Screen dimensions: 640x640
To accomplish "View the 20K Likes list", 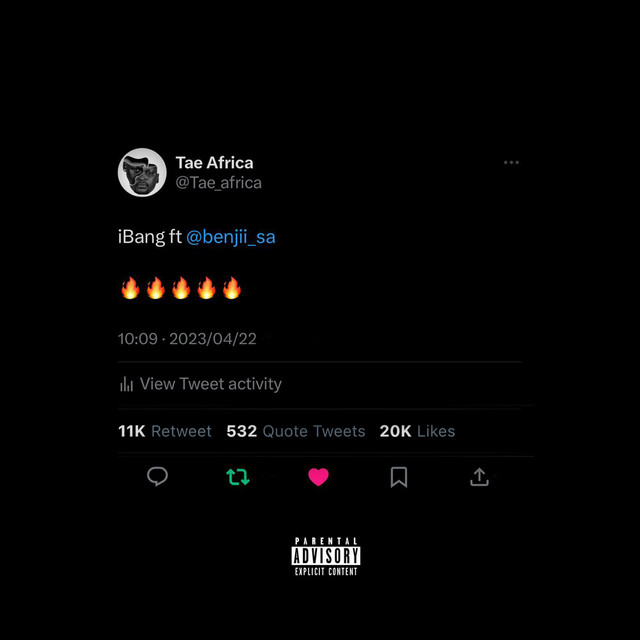I will pyautogui.click(x=417, y=431).
